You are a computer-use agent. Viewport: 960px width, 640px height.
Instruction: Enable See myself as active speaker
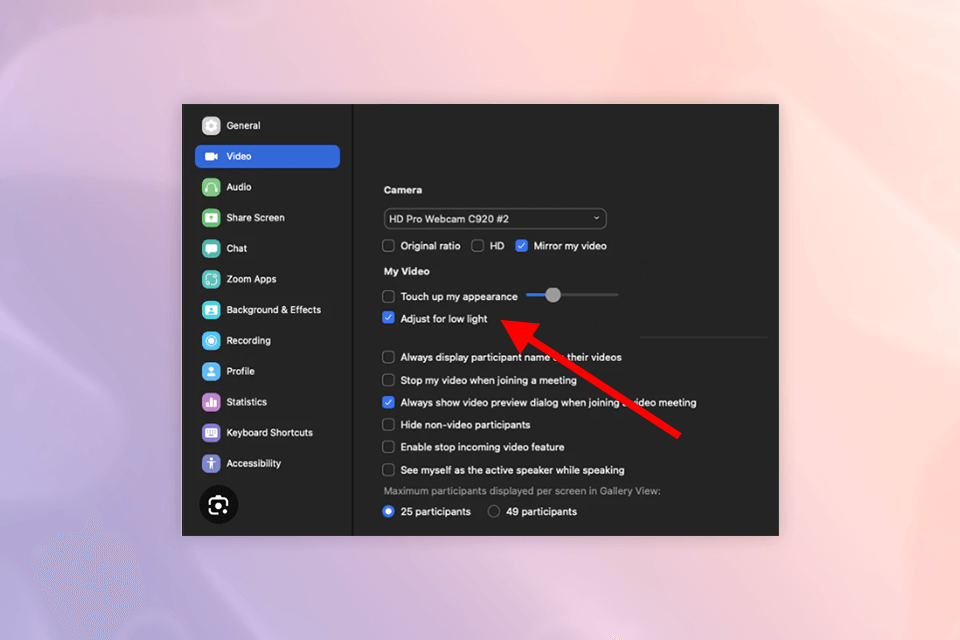[388, 470]
